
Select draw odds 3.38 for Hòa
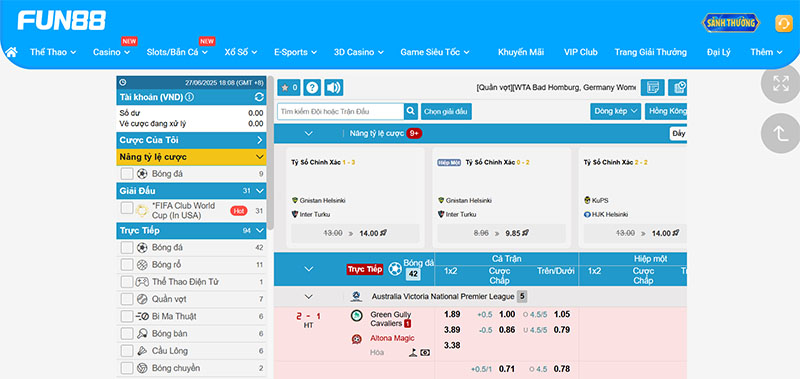(452, 345)
